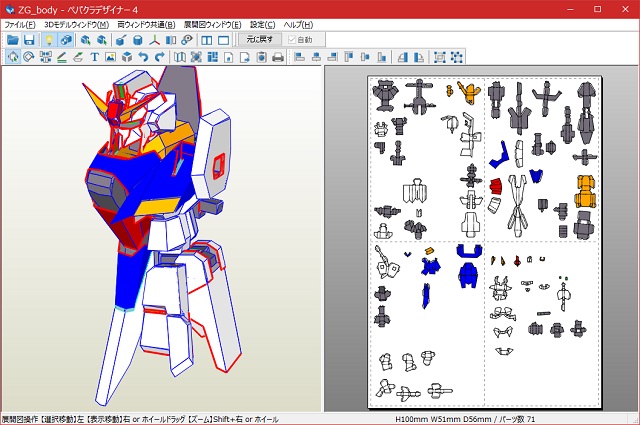This screenshot has height=425, width=640.
Task: Undo with the curved left arrow
Action: click(143, 57)
